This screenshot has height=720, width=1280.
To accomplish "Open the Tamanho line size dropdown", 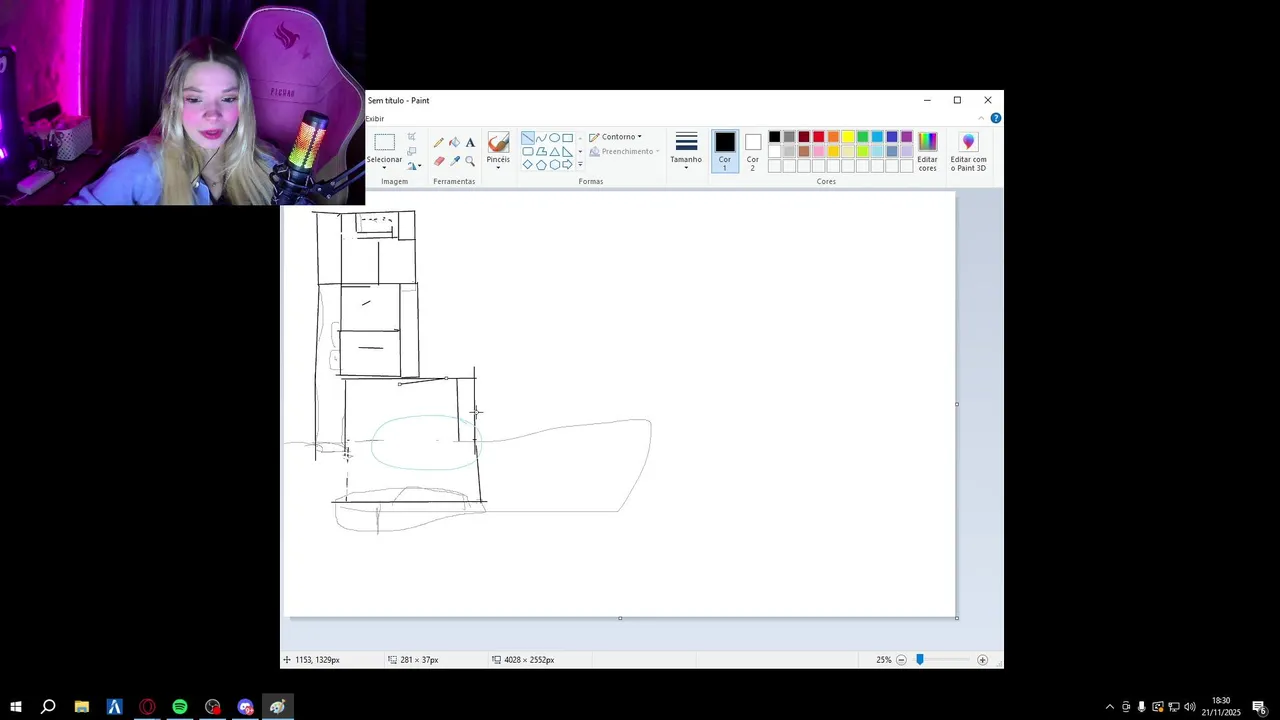I will point(686,150).
